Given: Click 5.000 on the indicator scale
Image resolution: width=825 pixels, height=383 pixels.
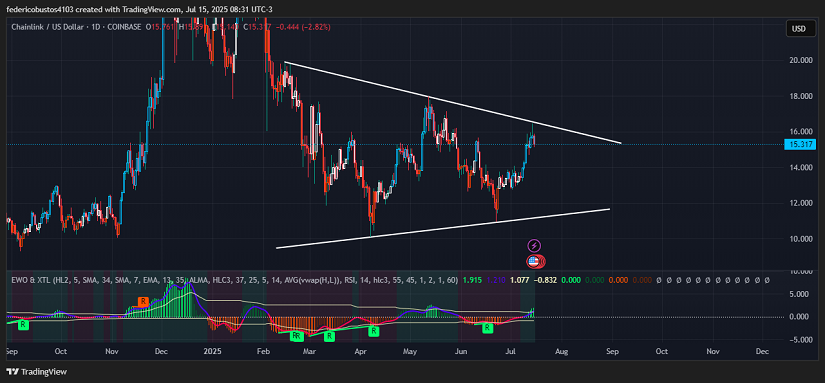Looking at the screenshot, I should coord(799,294).
